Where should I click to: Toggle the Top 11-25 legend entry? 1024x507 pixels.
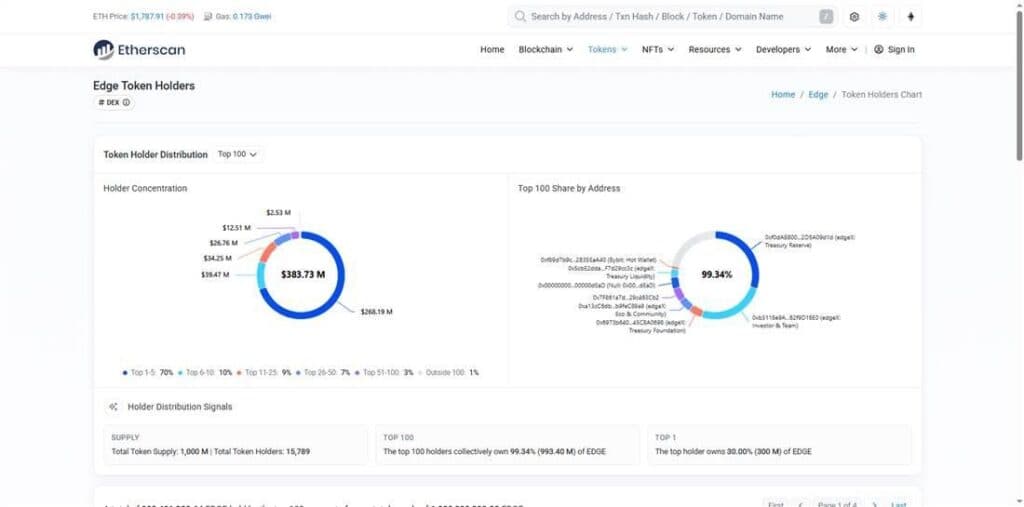264,372
